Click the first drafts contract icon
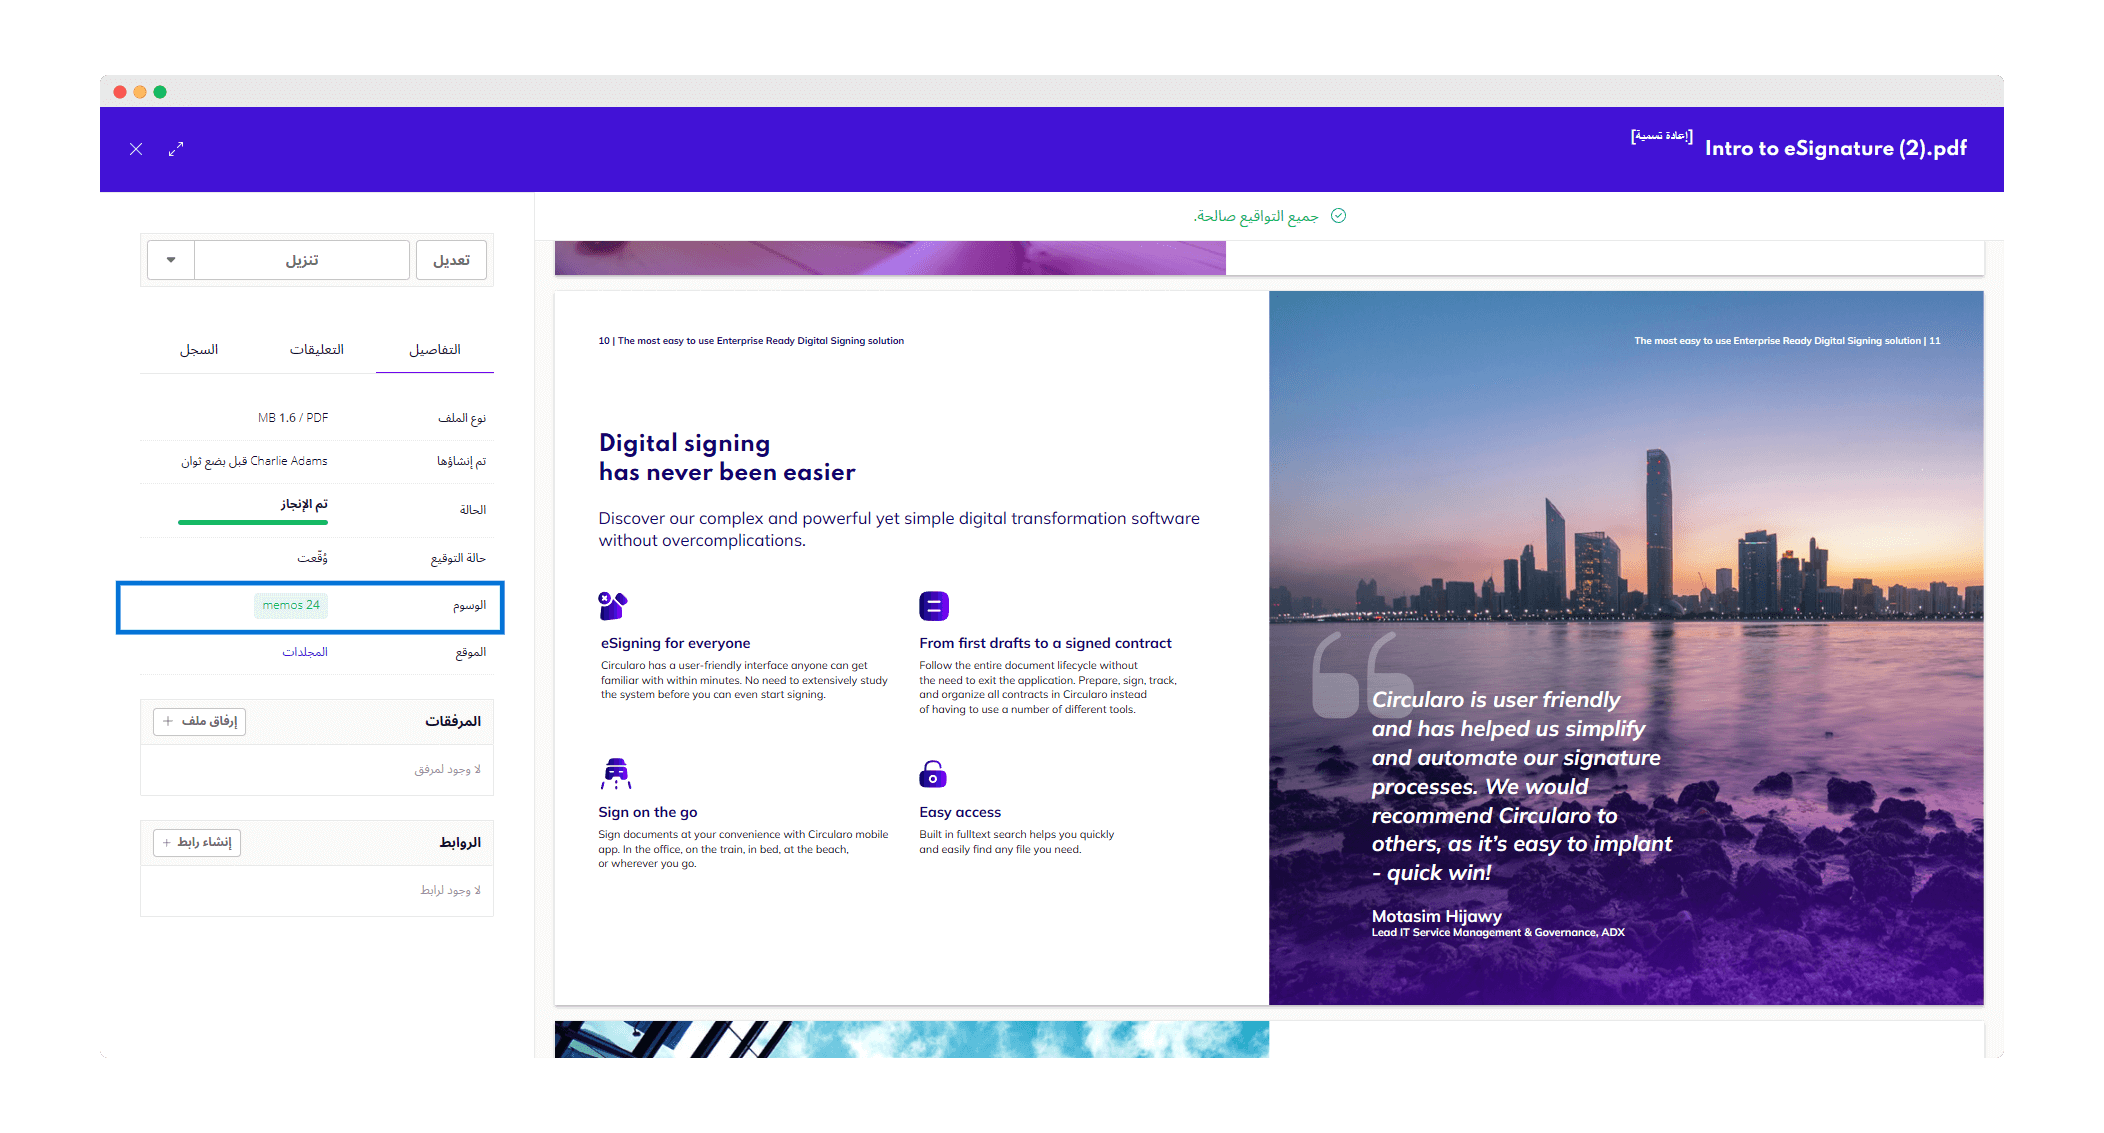 933,606
